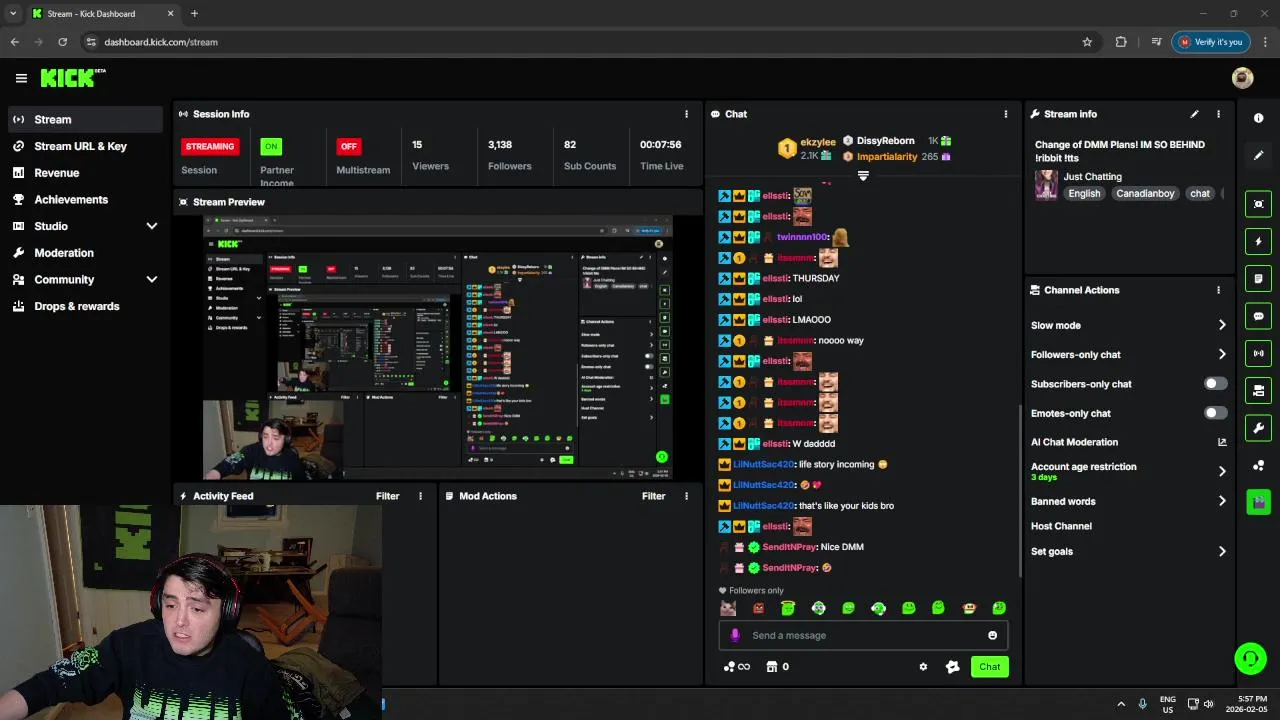Open Mod Actions panel options menu
Viewport: 1280px width, 720px height.
tap(686, 496)
